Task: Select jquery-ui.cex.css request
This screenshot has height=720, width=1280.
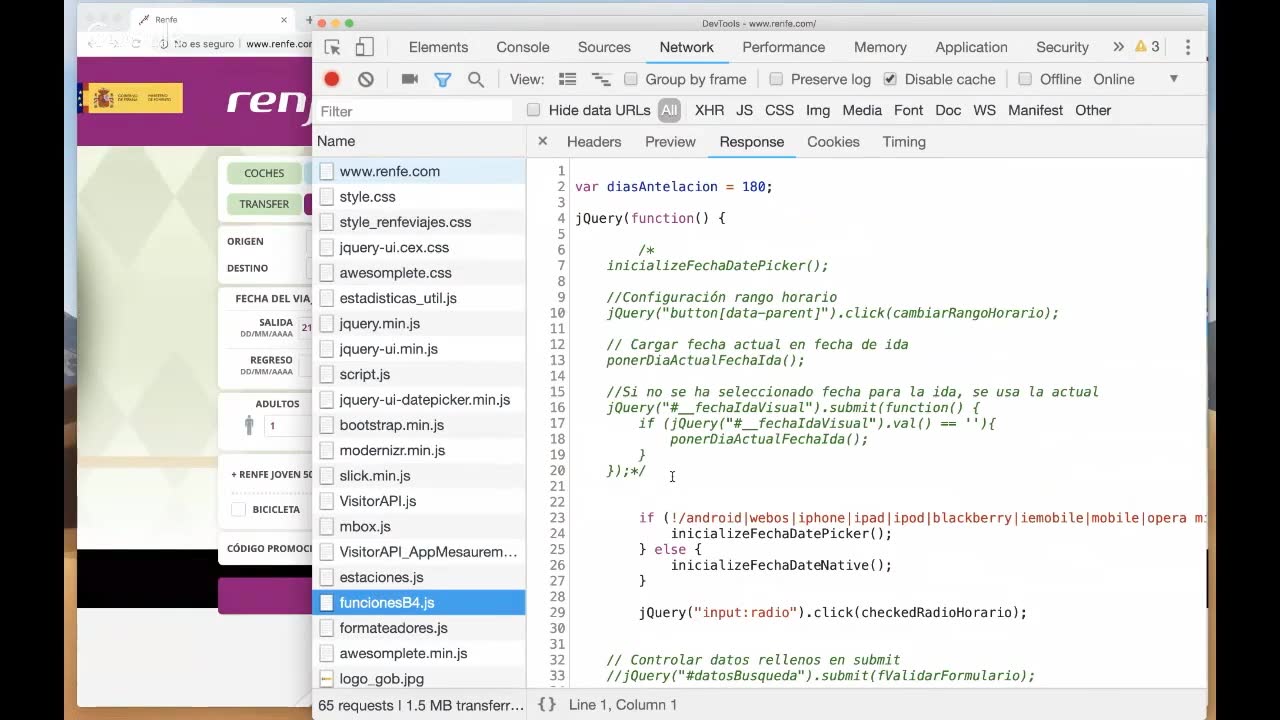Action: pyautogui.click(x=419, y=247)
